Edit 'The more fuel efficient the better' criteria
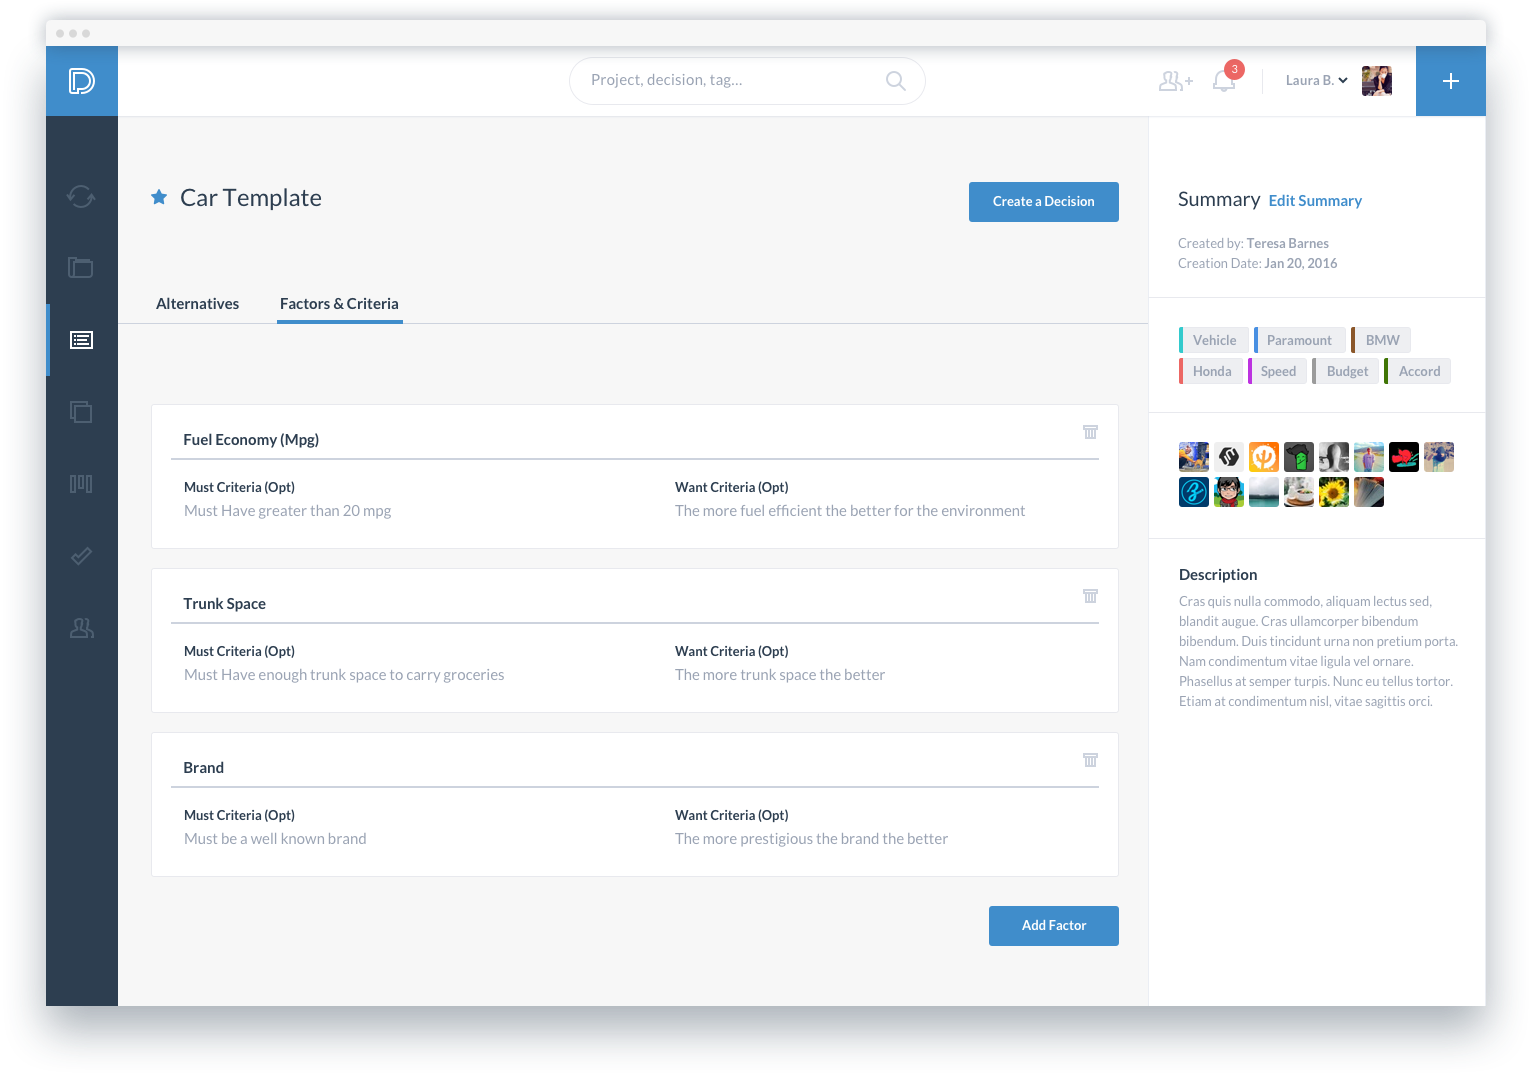The height and width of the screenshot is (1076, 1532). (x=850, y=511)
